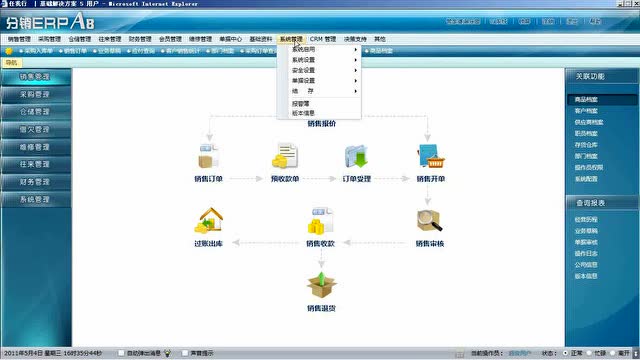Viewport: 640px width, 360px height.
Task: Select 维修管理 in the left sidebar
Action: click(35, 147)
